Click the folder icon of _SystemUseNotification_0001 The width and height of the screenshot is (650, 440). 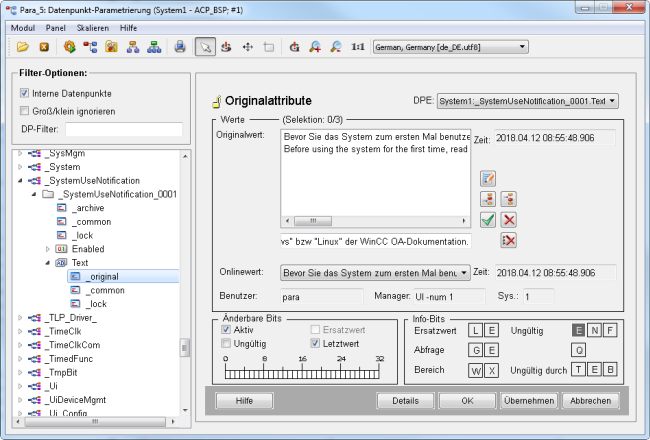click(x=49, y=194)
